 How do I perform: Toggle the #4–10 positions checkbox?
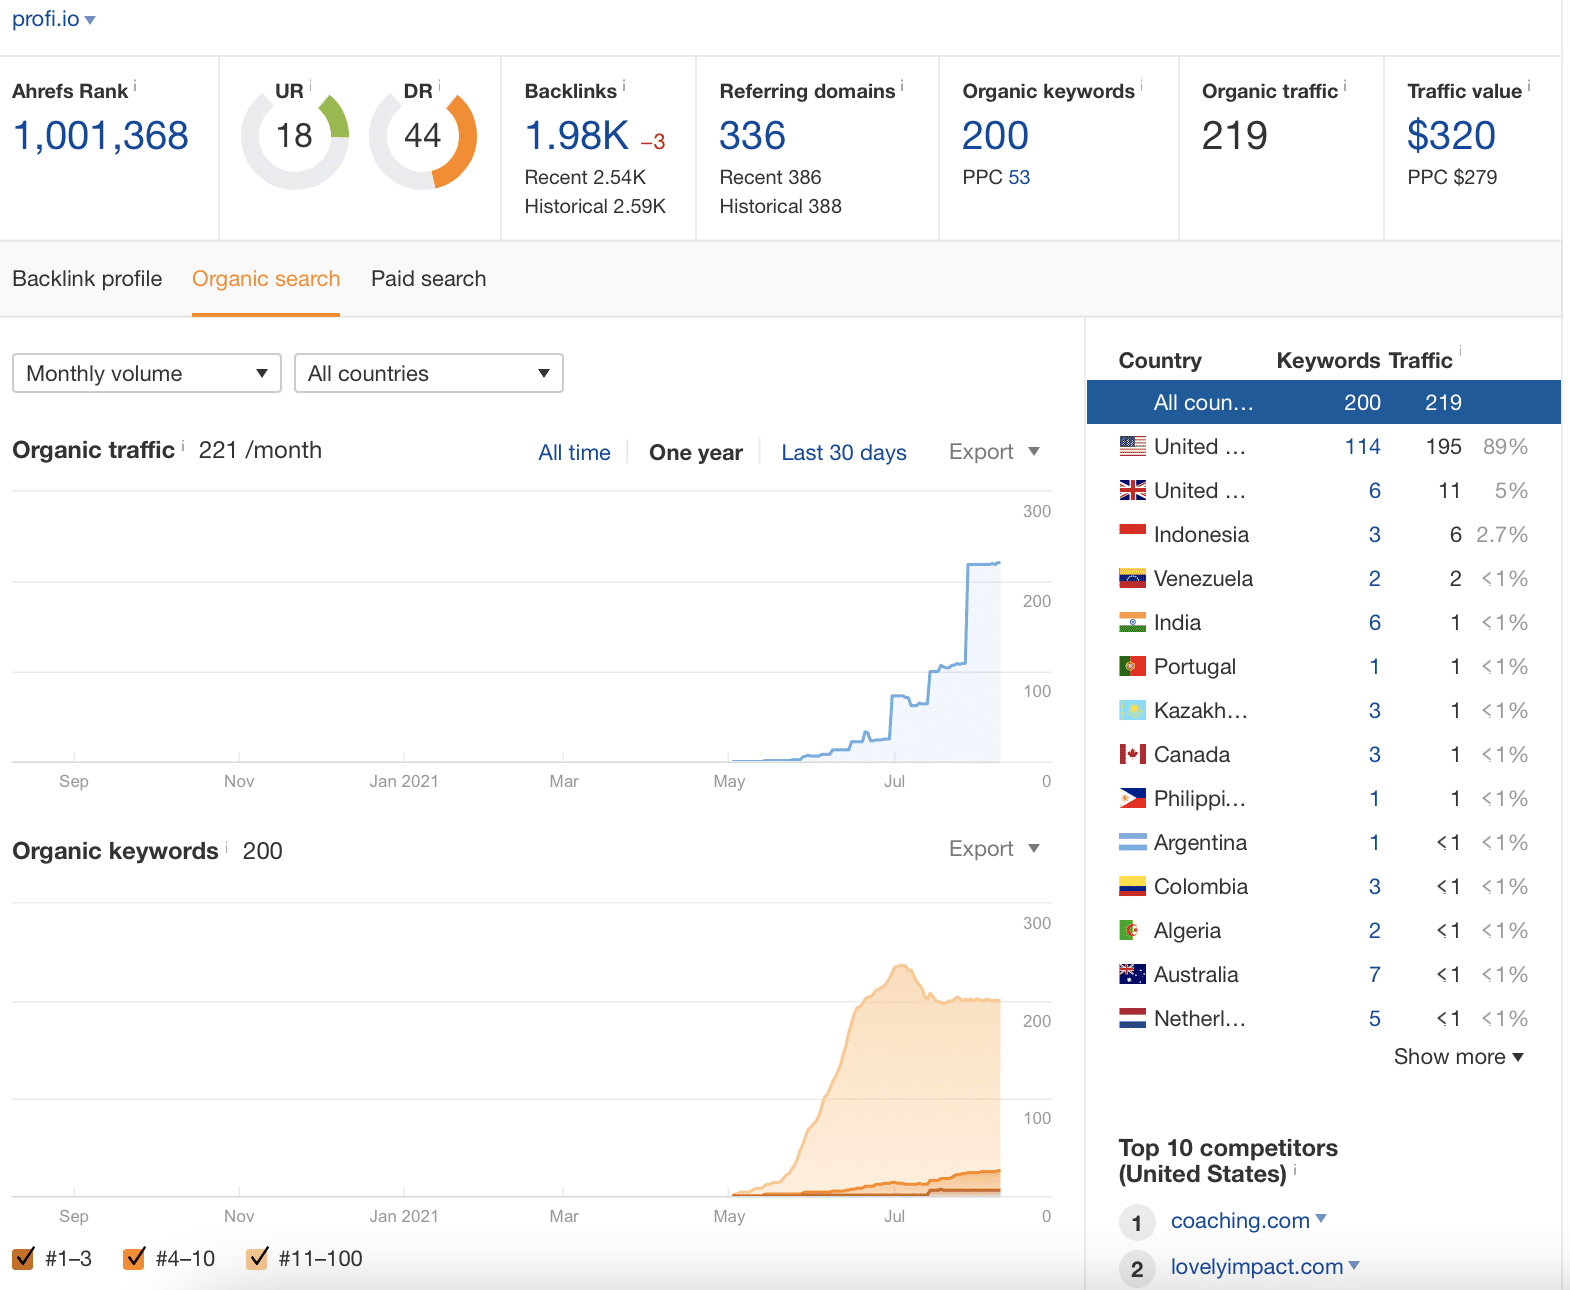pyautogui.click(x=134, y=1258)
